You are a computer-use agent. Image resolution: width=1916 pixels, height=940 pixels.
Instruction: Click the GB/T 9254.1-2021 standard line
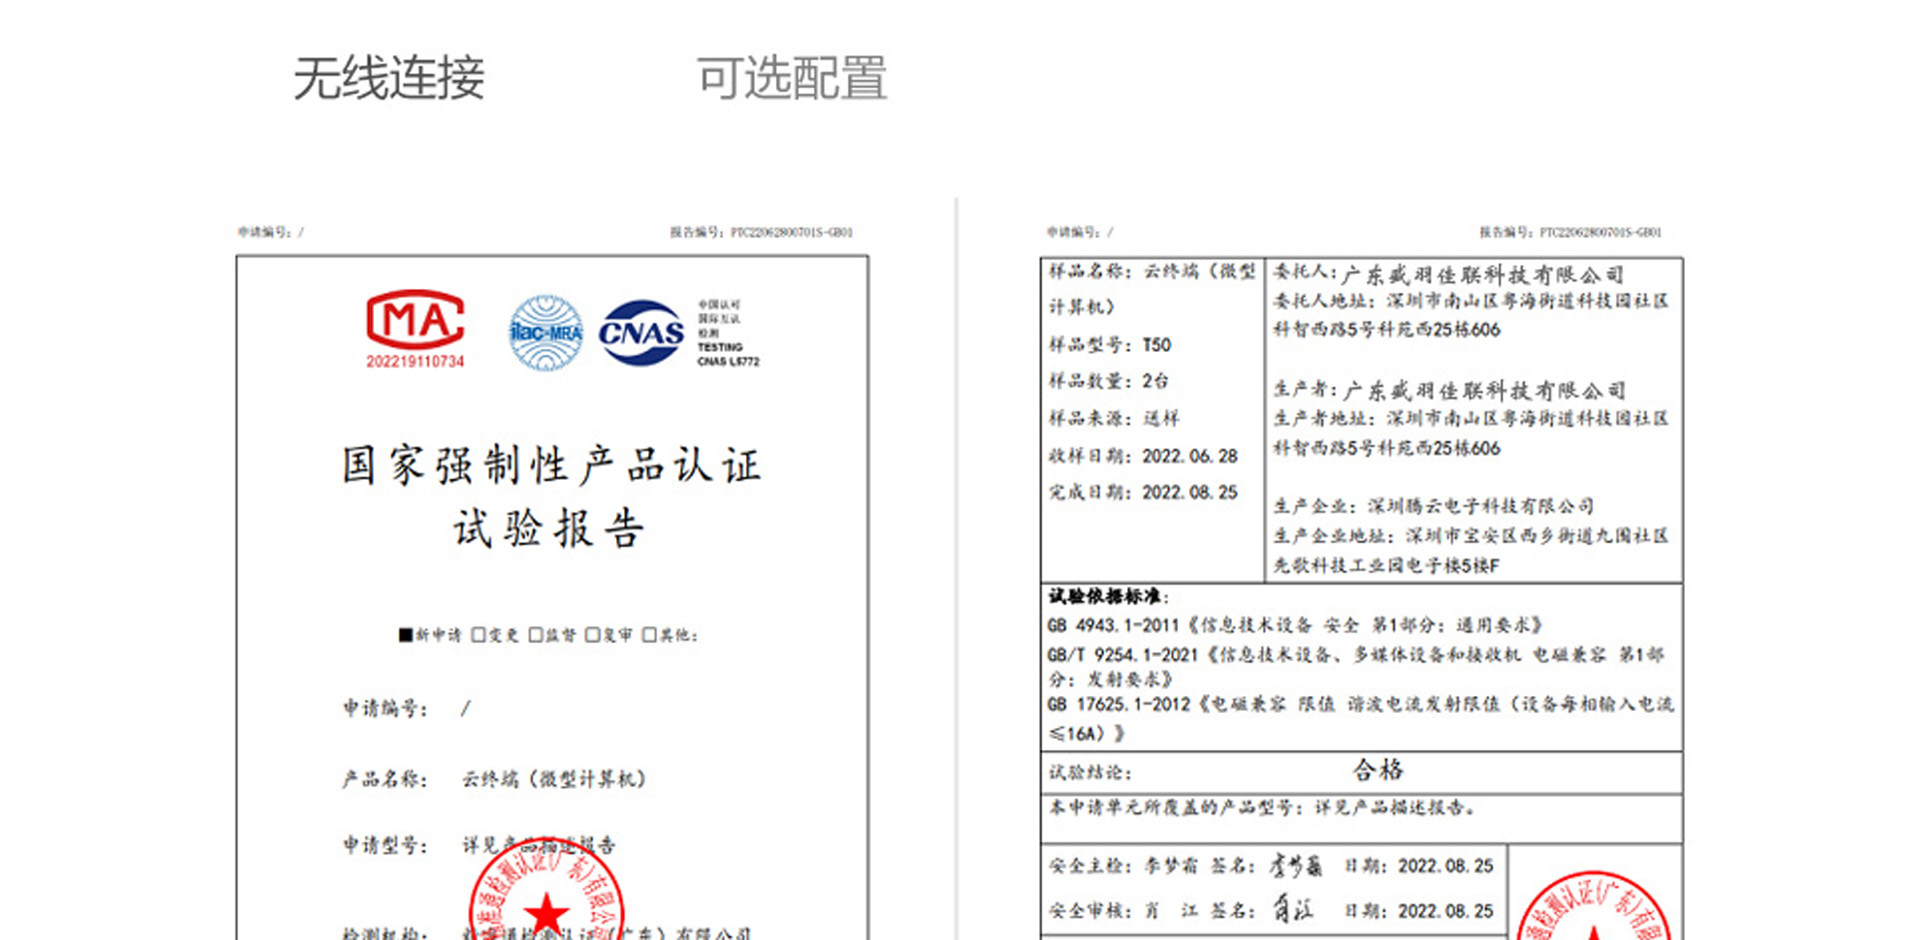[1355, 667]
